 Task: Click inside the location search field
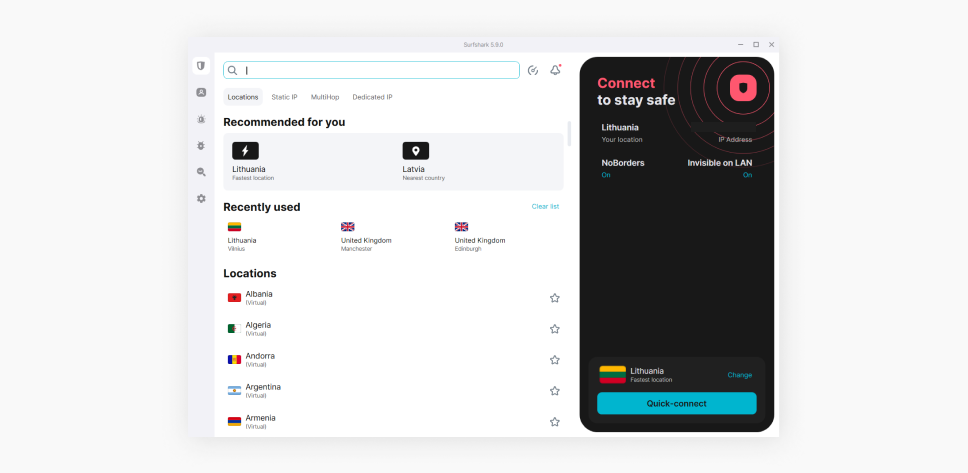tap(372, 70)
